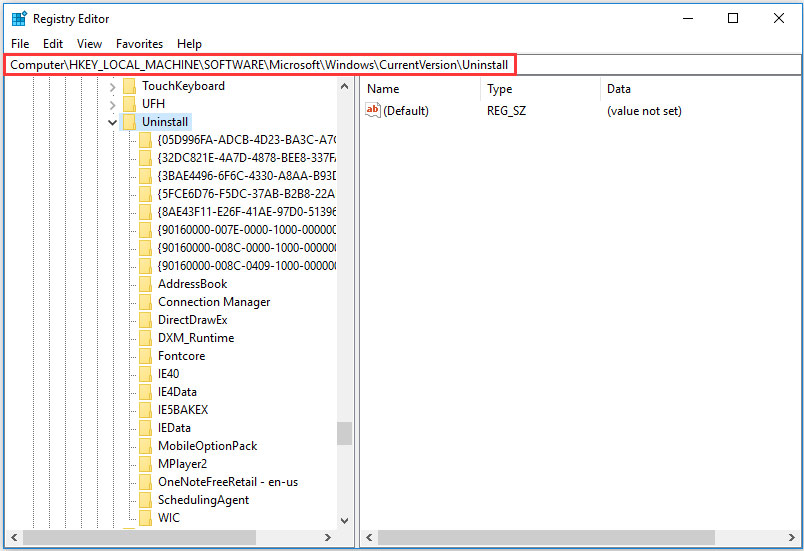Click folder icon of {90160000-008C-0000 key
This screenshot has height=551, width=804.
[146, 248]
